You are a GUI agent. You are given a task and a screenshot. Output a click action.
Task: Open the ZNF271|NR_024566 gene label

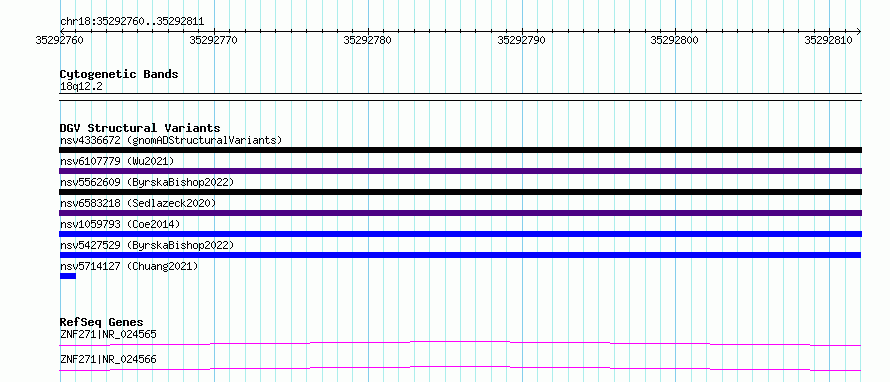click(x=108, y=360)
